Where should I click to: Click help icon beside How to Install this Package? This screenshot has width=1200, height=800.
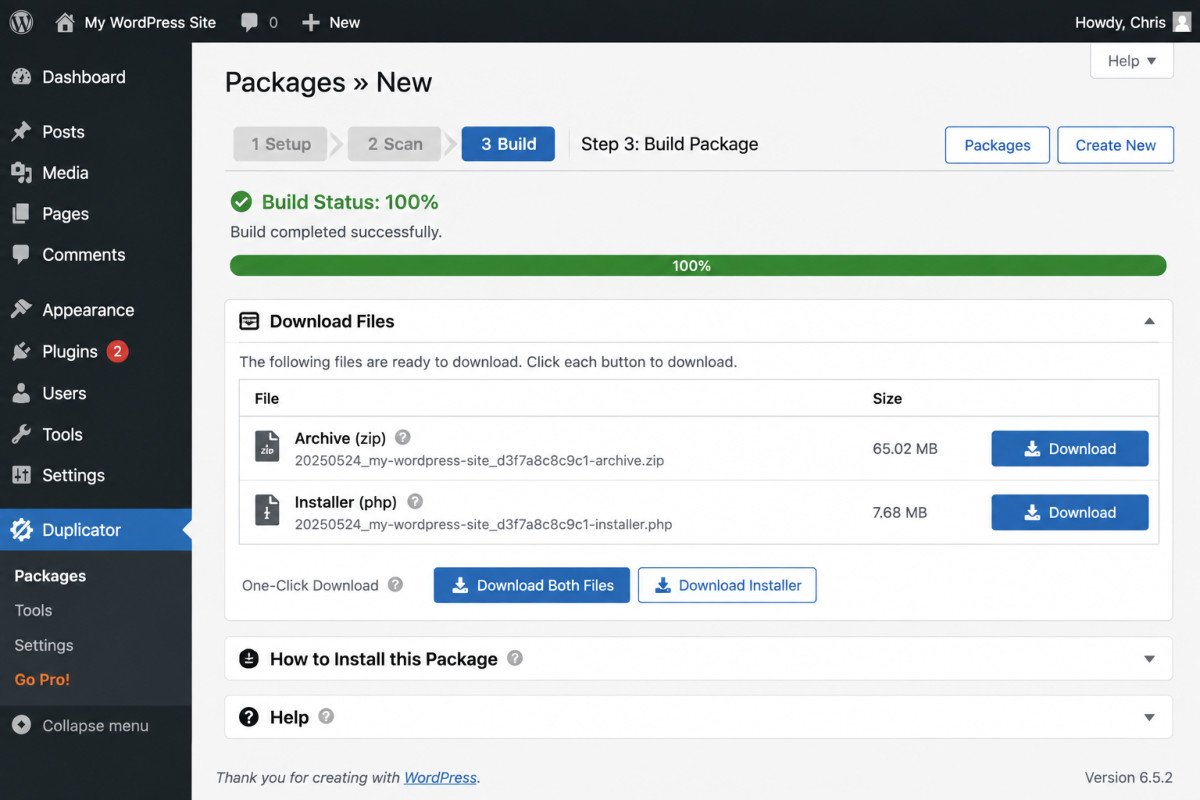point(515,658)
